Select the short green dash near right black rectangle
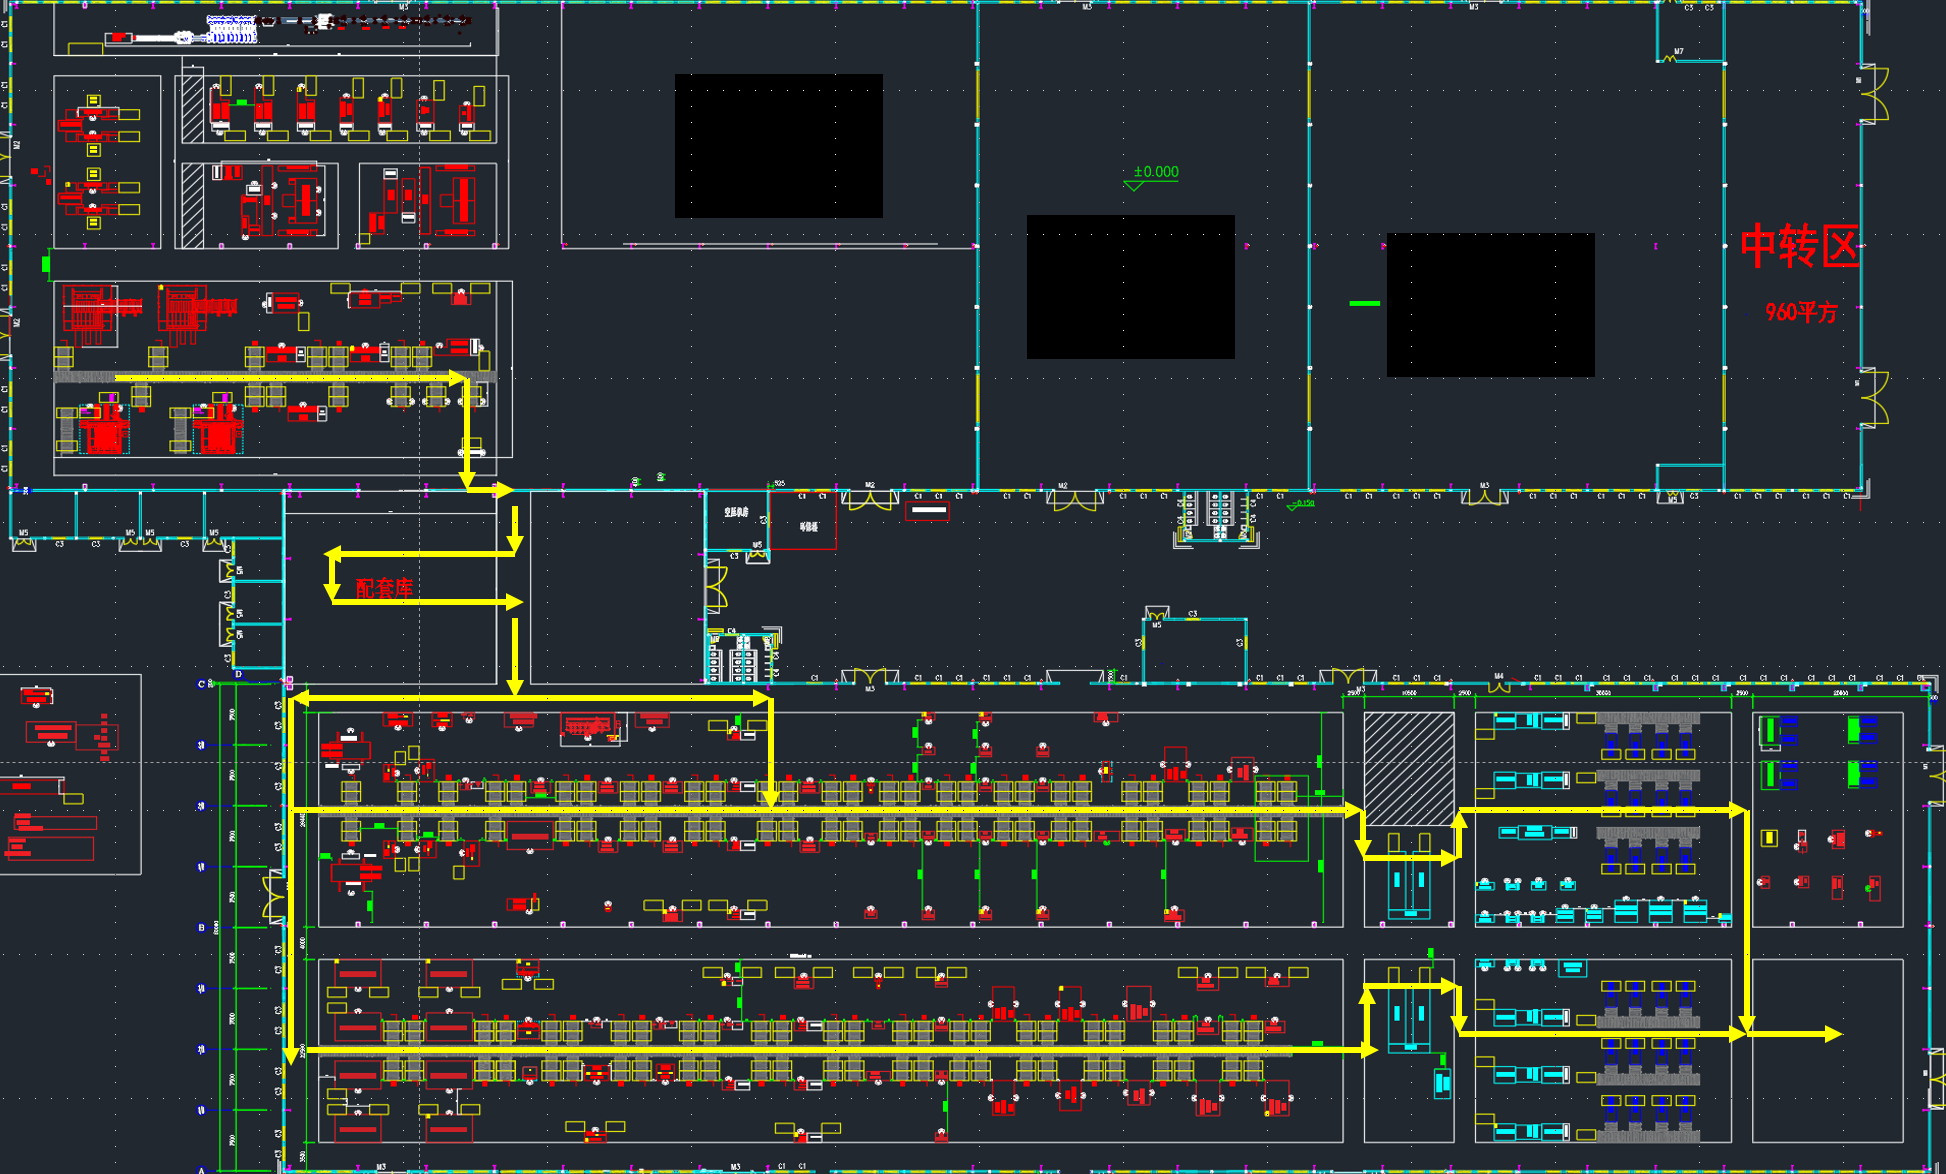Image resolution: width=1946 pixels, height=1174 pixels. click(x=1364, y=303)
